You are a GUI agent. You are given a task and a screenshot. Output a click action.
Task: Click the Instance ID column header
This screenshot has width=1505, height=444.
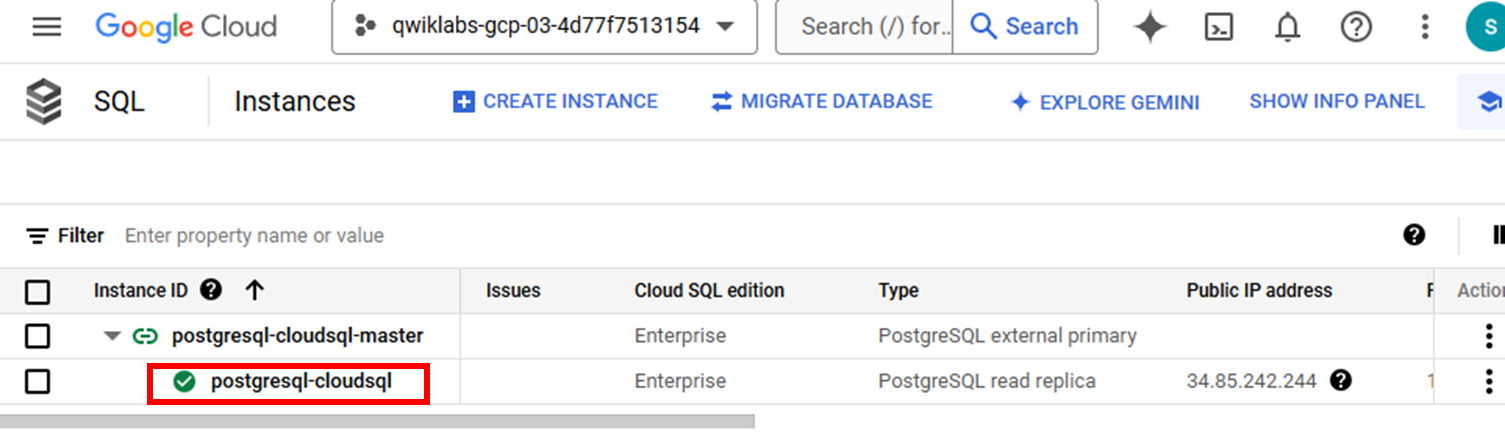coord(140,291)
